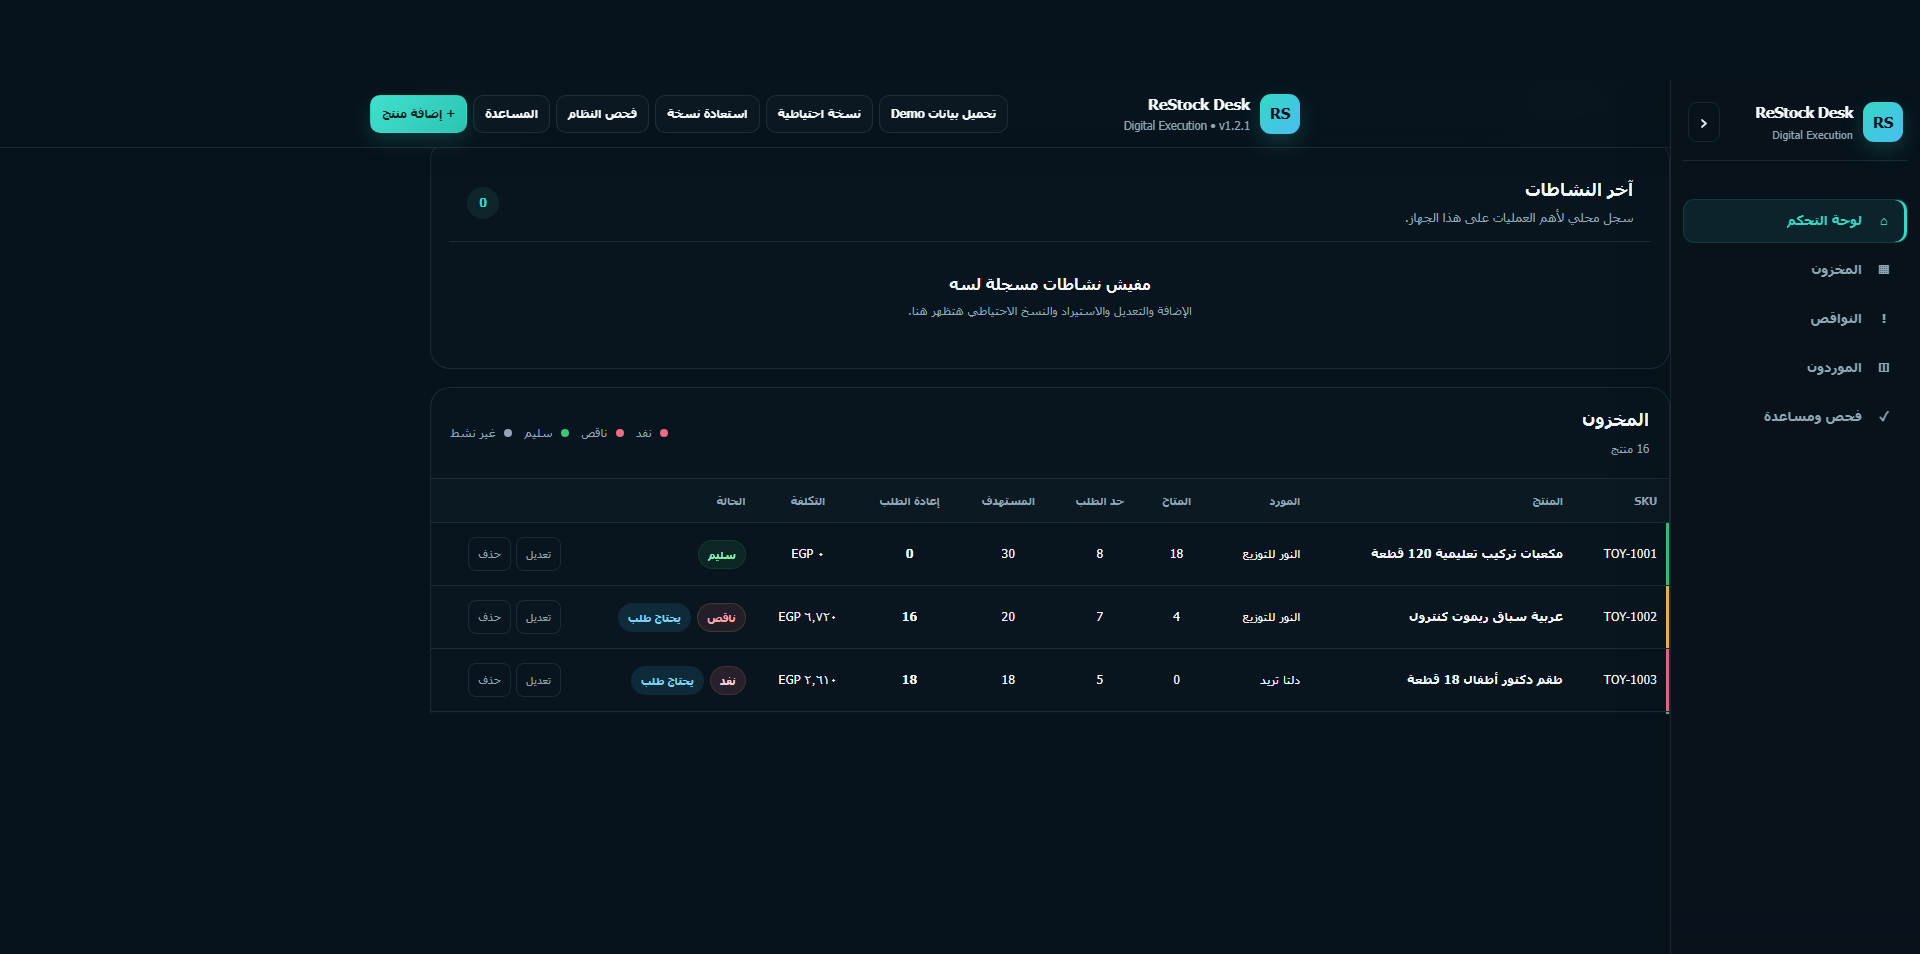
Task: Click the activity count badge showing 0
Action: click(x=483, y=203)
